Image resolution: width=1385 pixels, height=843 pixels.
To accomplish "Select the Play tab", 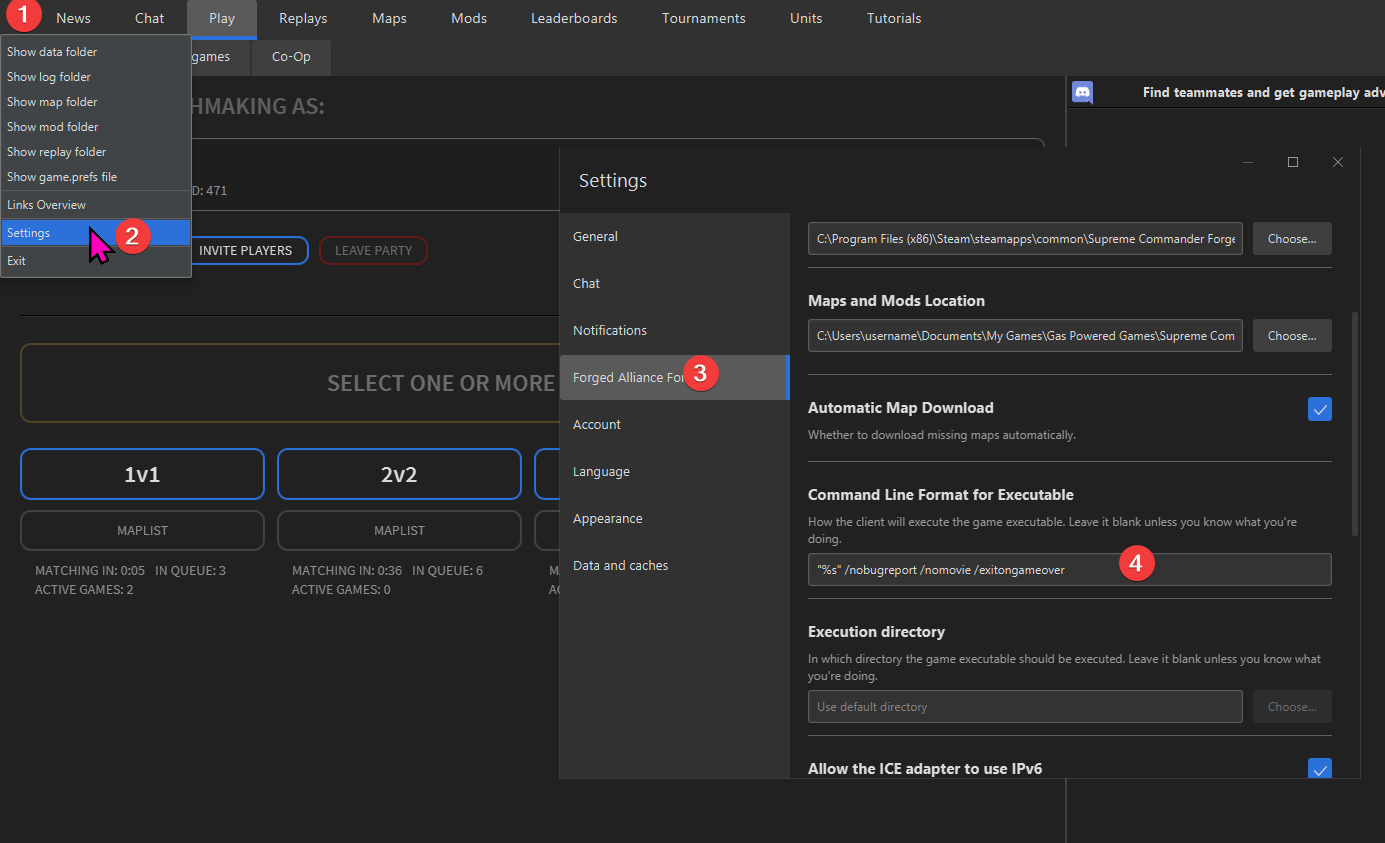I will tap(222, 18).
